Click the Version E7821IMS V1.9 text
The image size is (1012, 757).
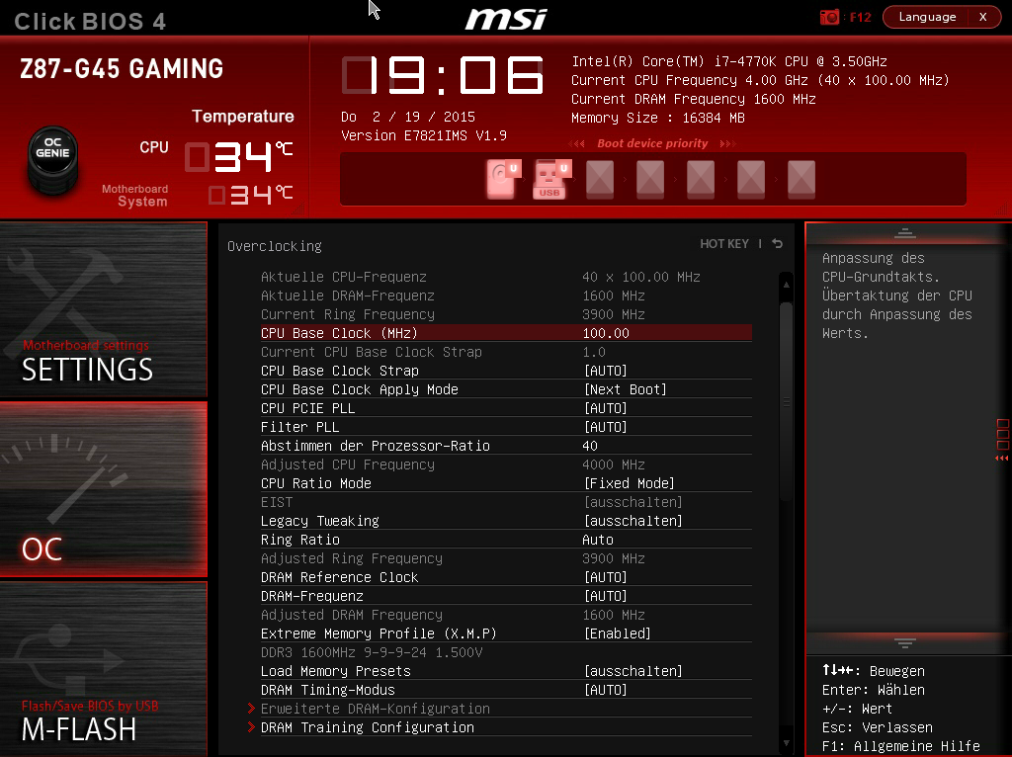point(424,136)
